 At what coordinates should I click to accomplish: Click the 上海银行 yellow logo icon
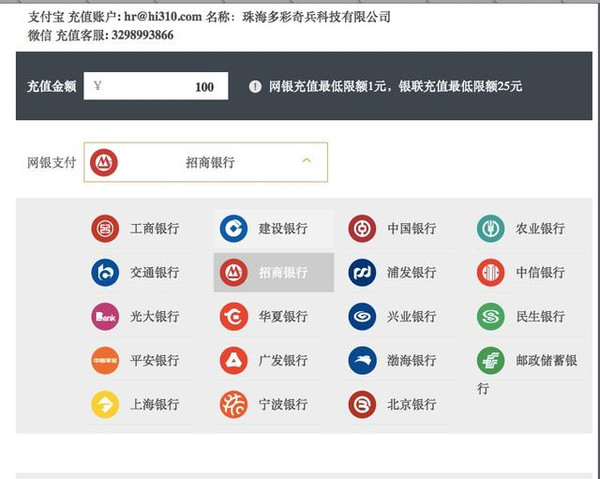(105, 404)
